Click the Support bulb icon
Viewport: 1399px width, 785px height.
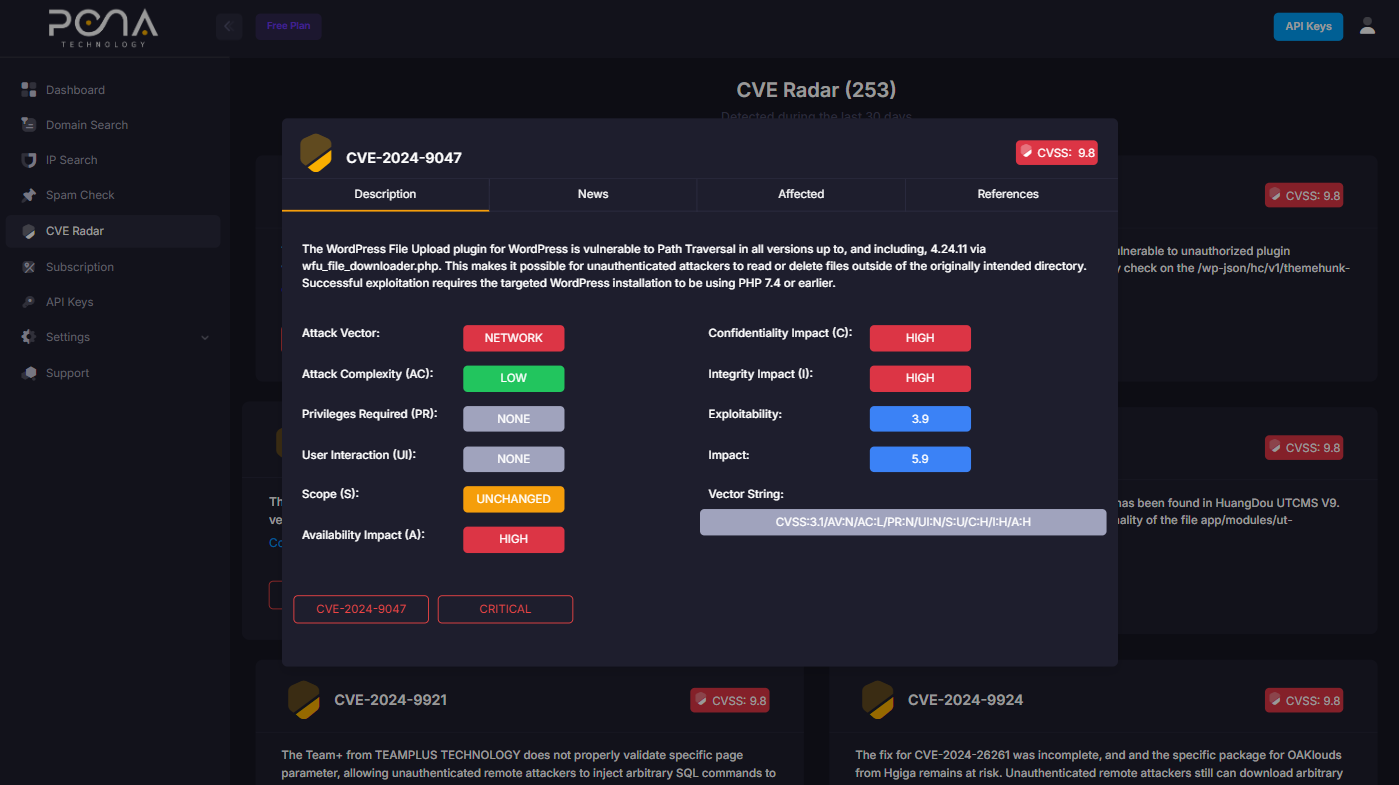[29, 373]
